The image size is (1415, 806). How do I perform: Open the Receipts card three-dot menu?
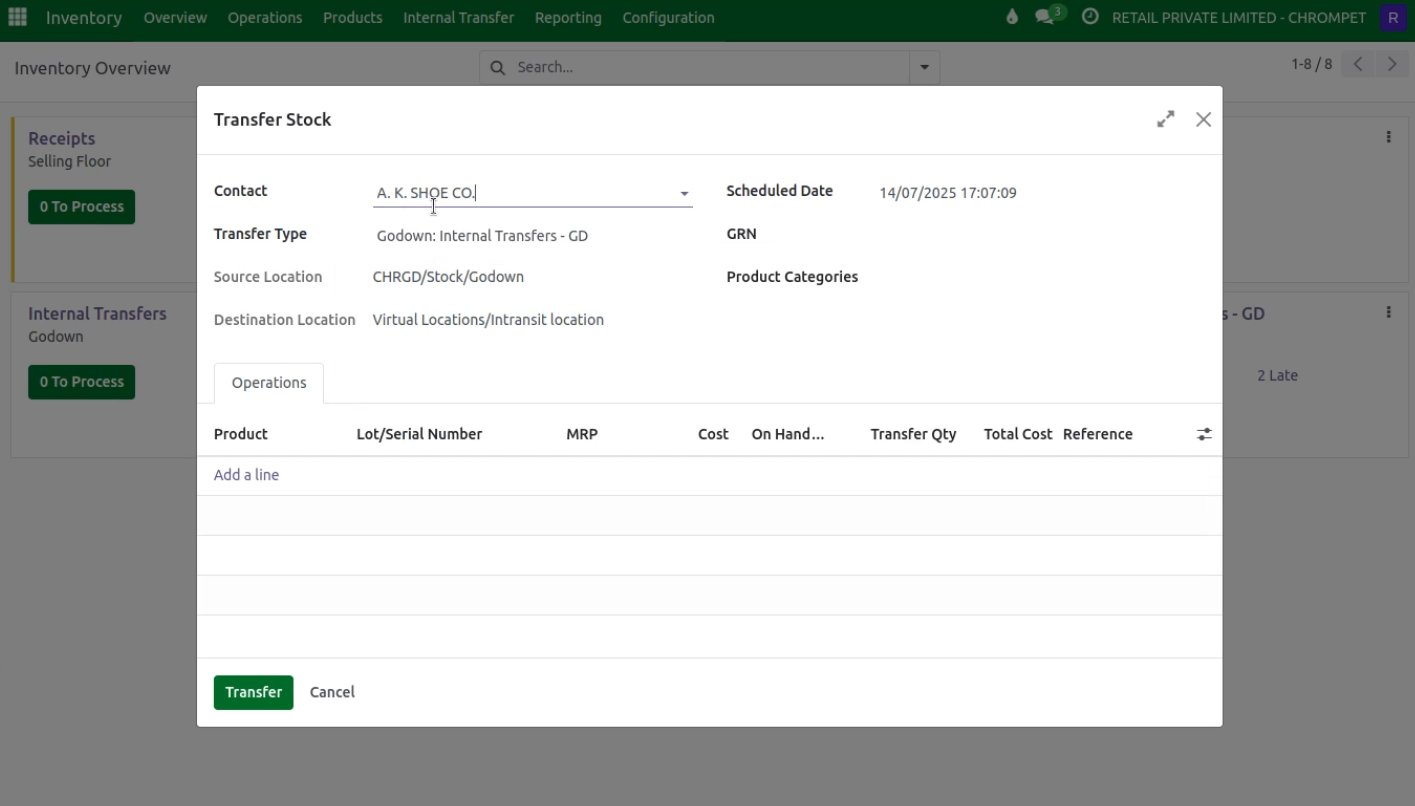tap(1388, 137)
